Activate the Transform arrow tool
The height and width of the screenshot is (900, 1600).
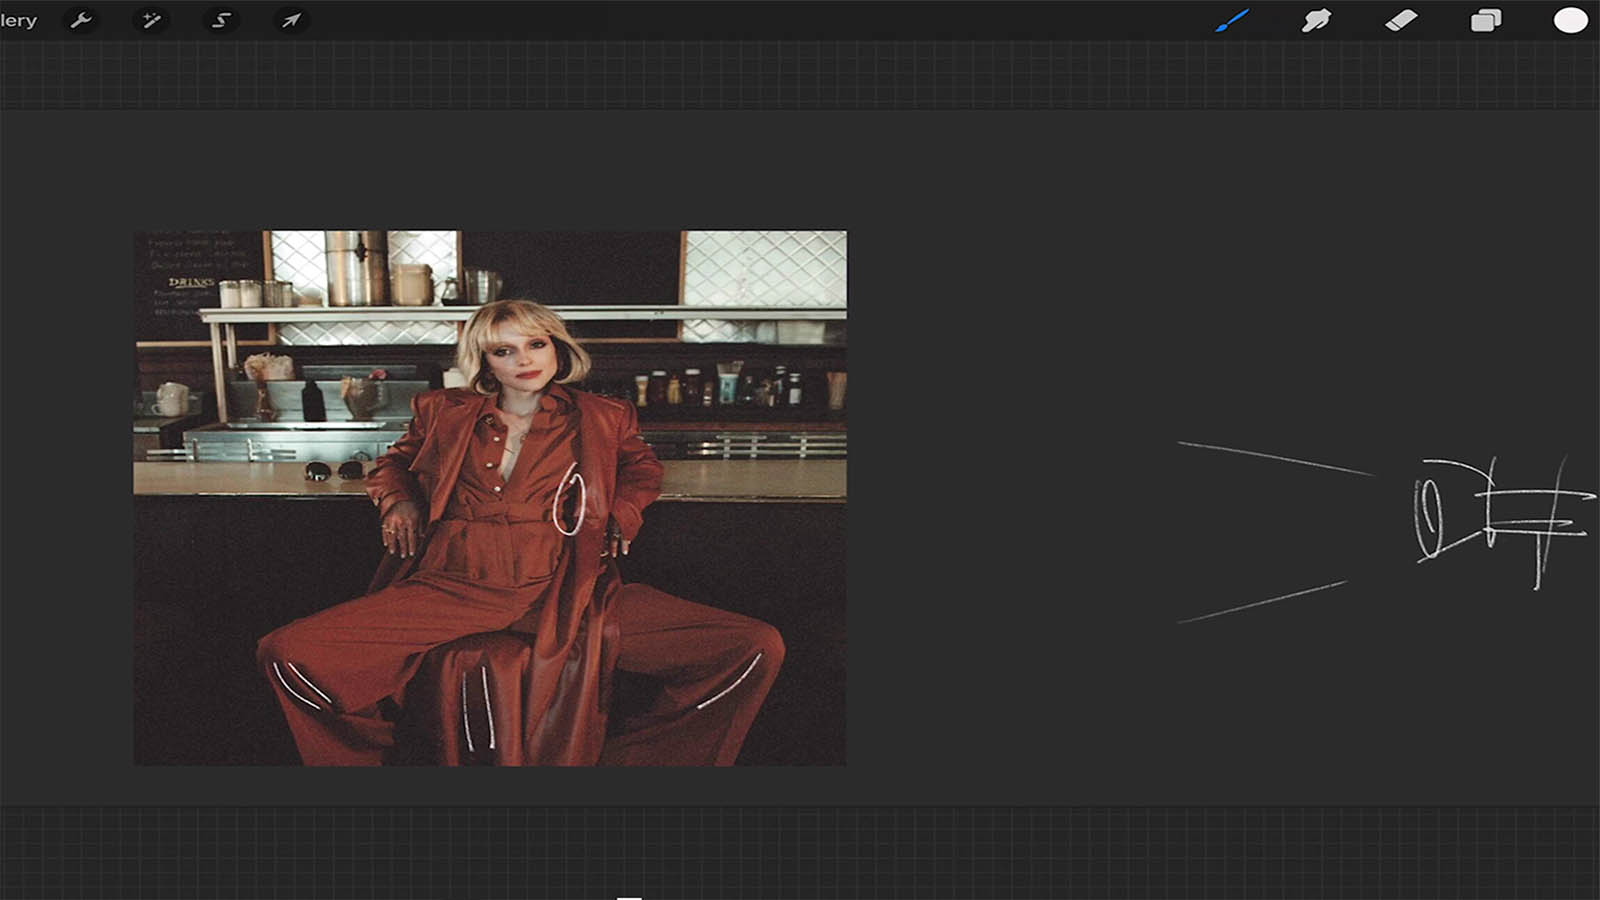click(x=291, y=20)
